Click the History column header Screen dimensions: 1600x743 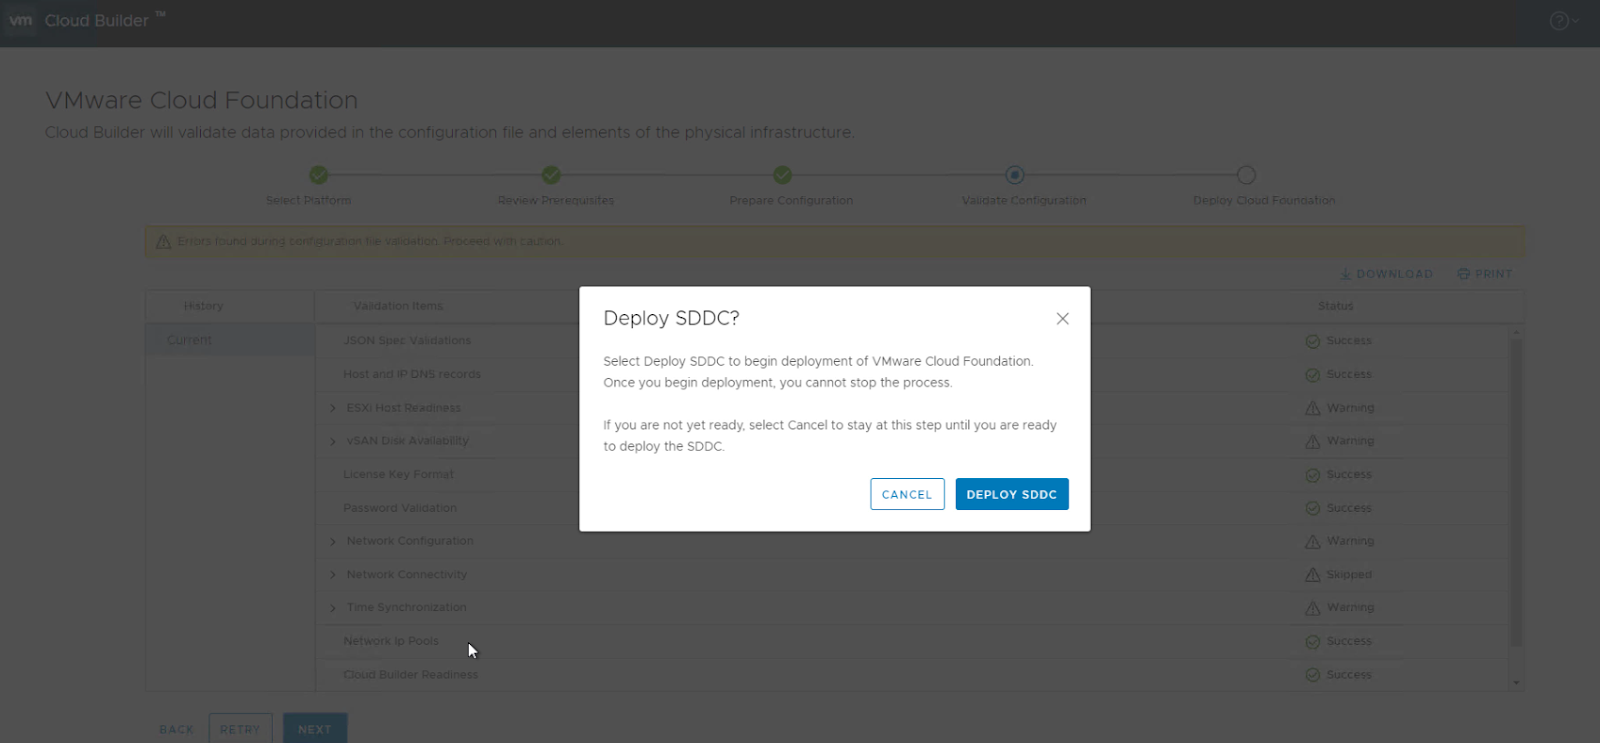(x=204, y=306)
